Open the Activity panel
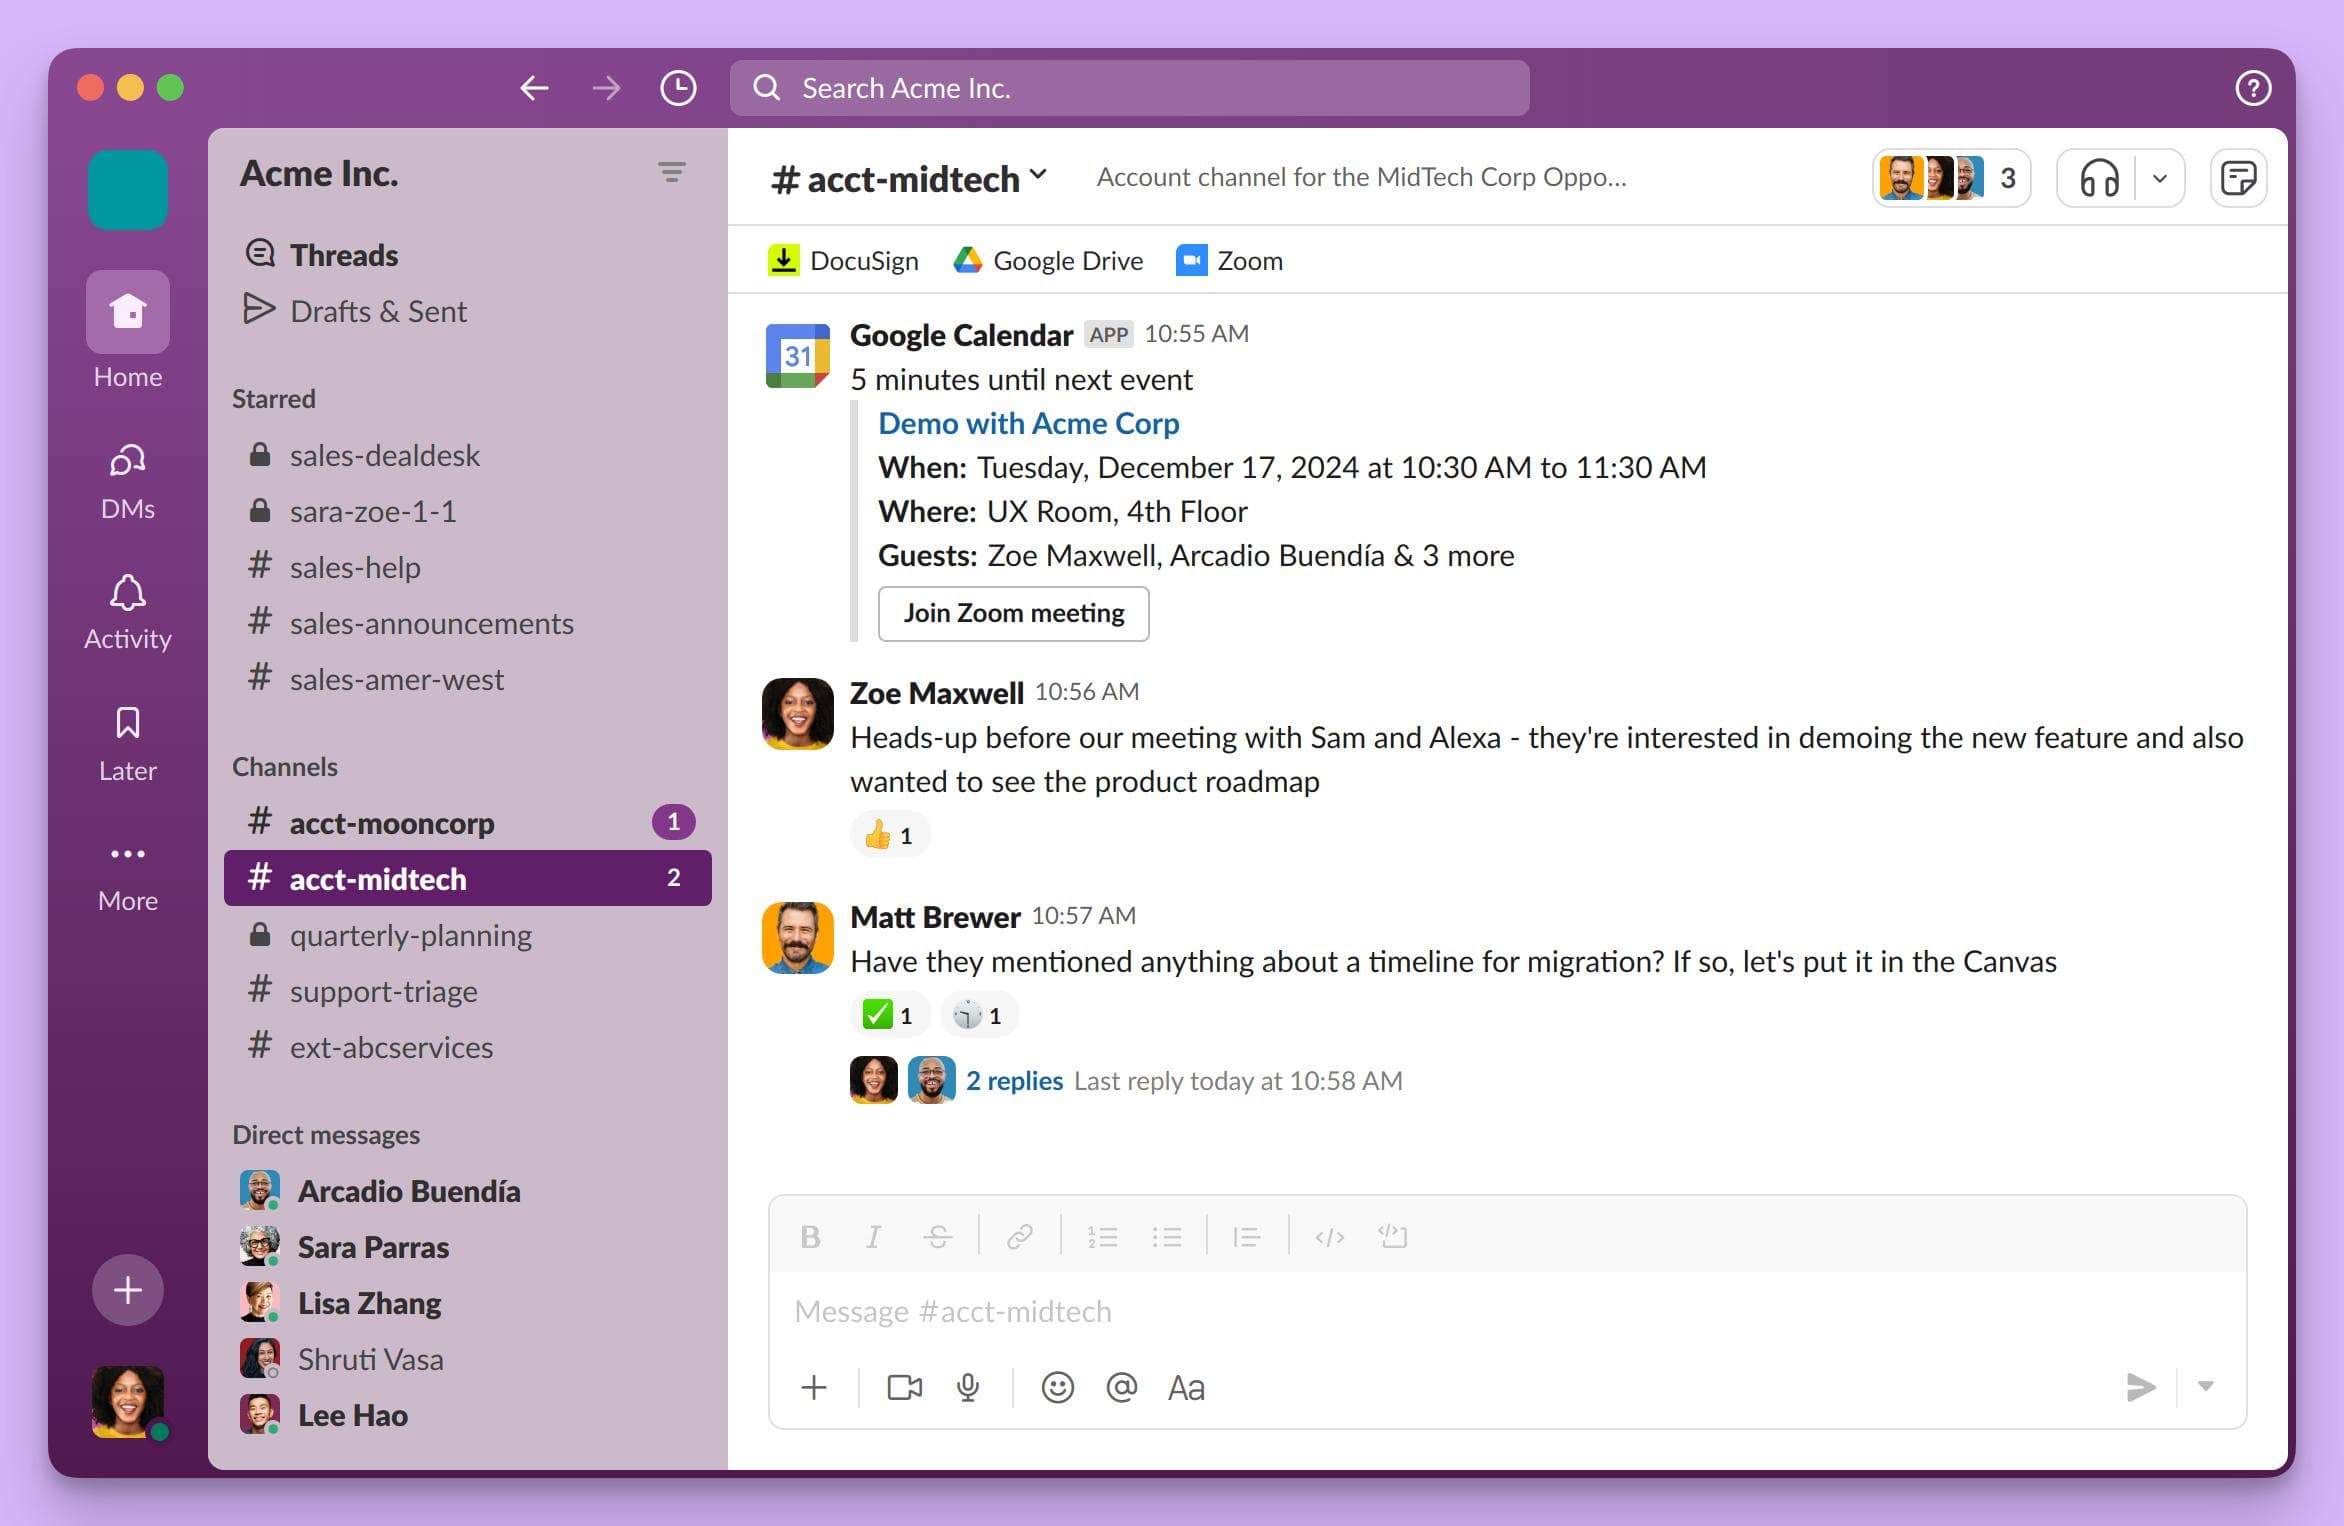The width and height of the screenshot is (2344, 1526). click(127, 608)
